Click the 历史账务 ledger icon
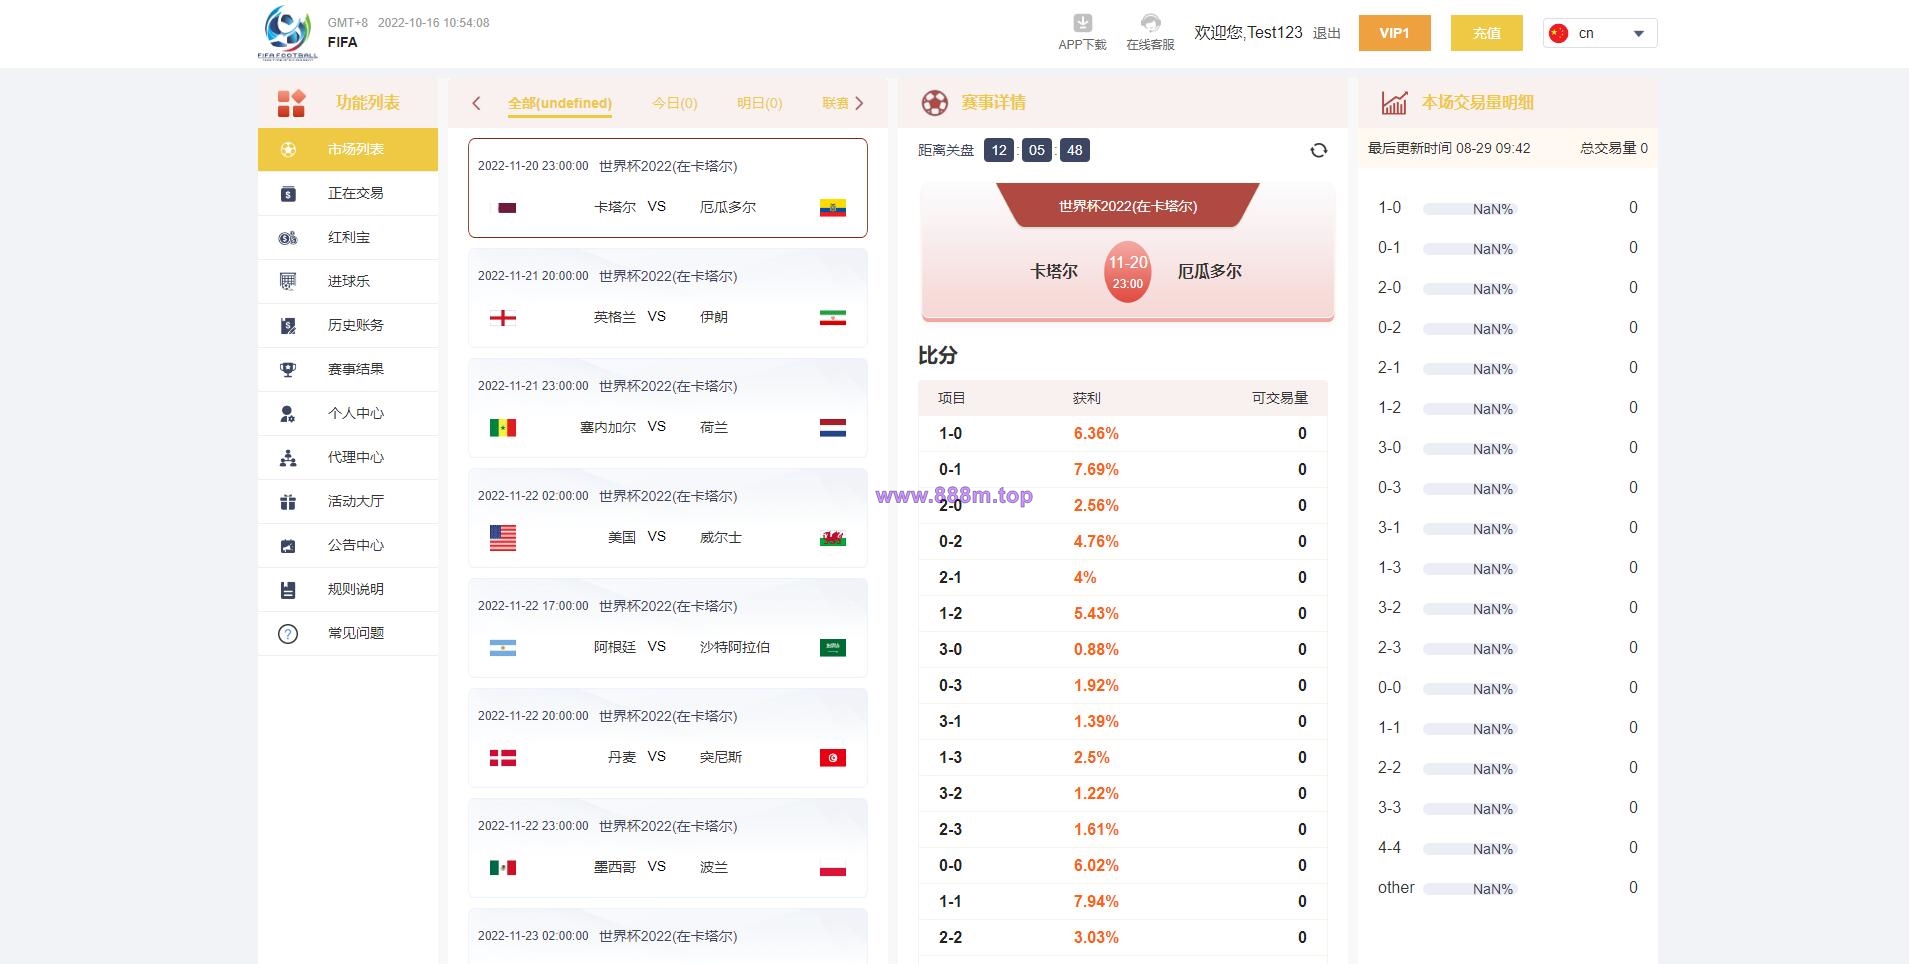Screen dimensions: 1909x964 [x=288, y=325]
